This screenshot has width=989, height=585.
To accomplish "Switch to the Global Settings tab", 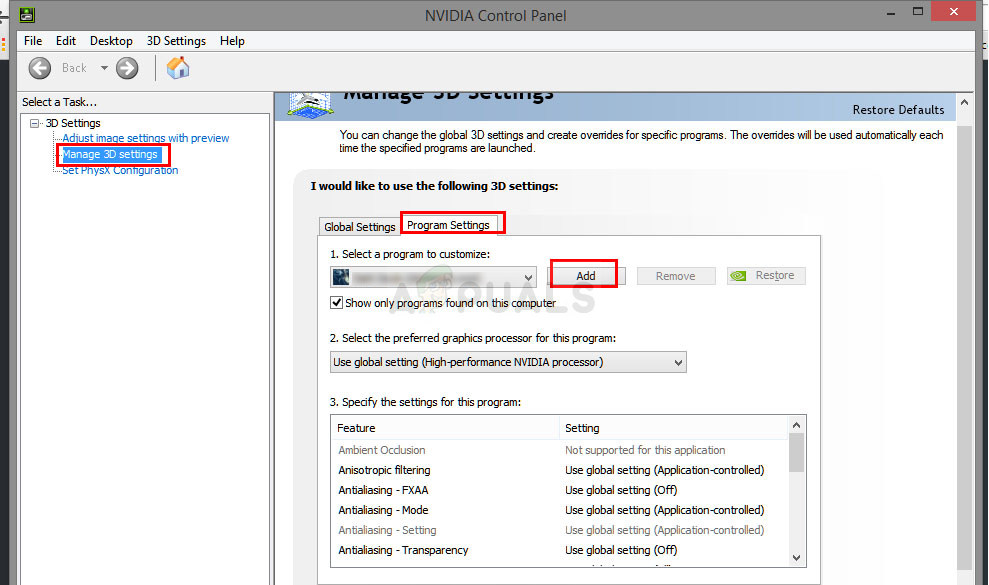I will click(x=360, y=227).
